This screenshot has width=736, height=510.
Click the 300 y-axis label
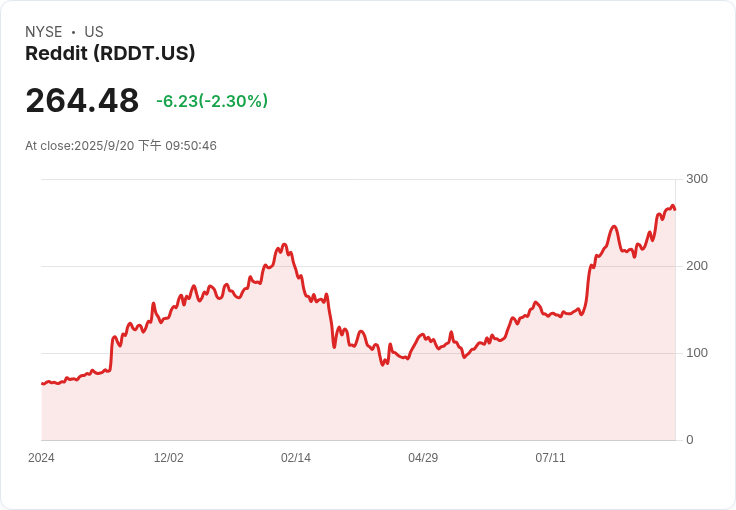[x=697, y=179]
